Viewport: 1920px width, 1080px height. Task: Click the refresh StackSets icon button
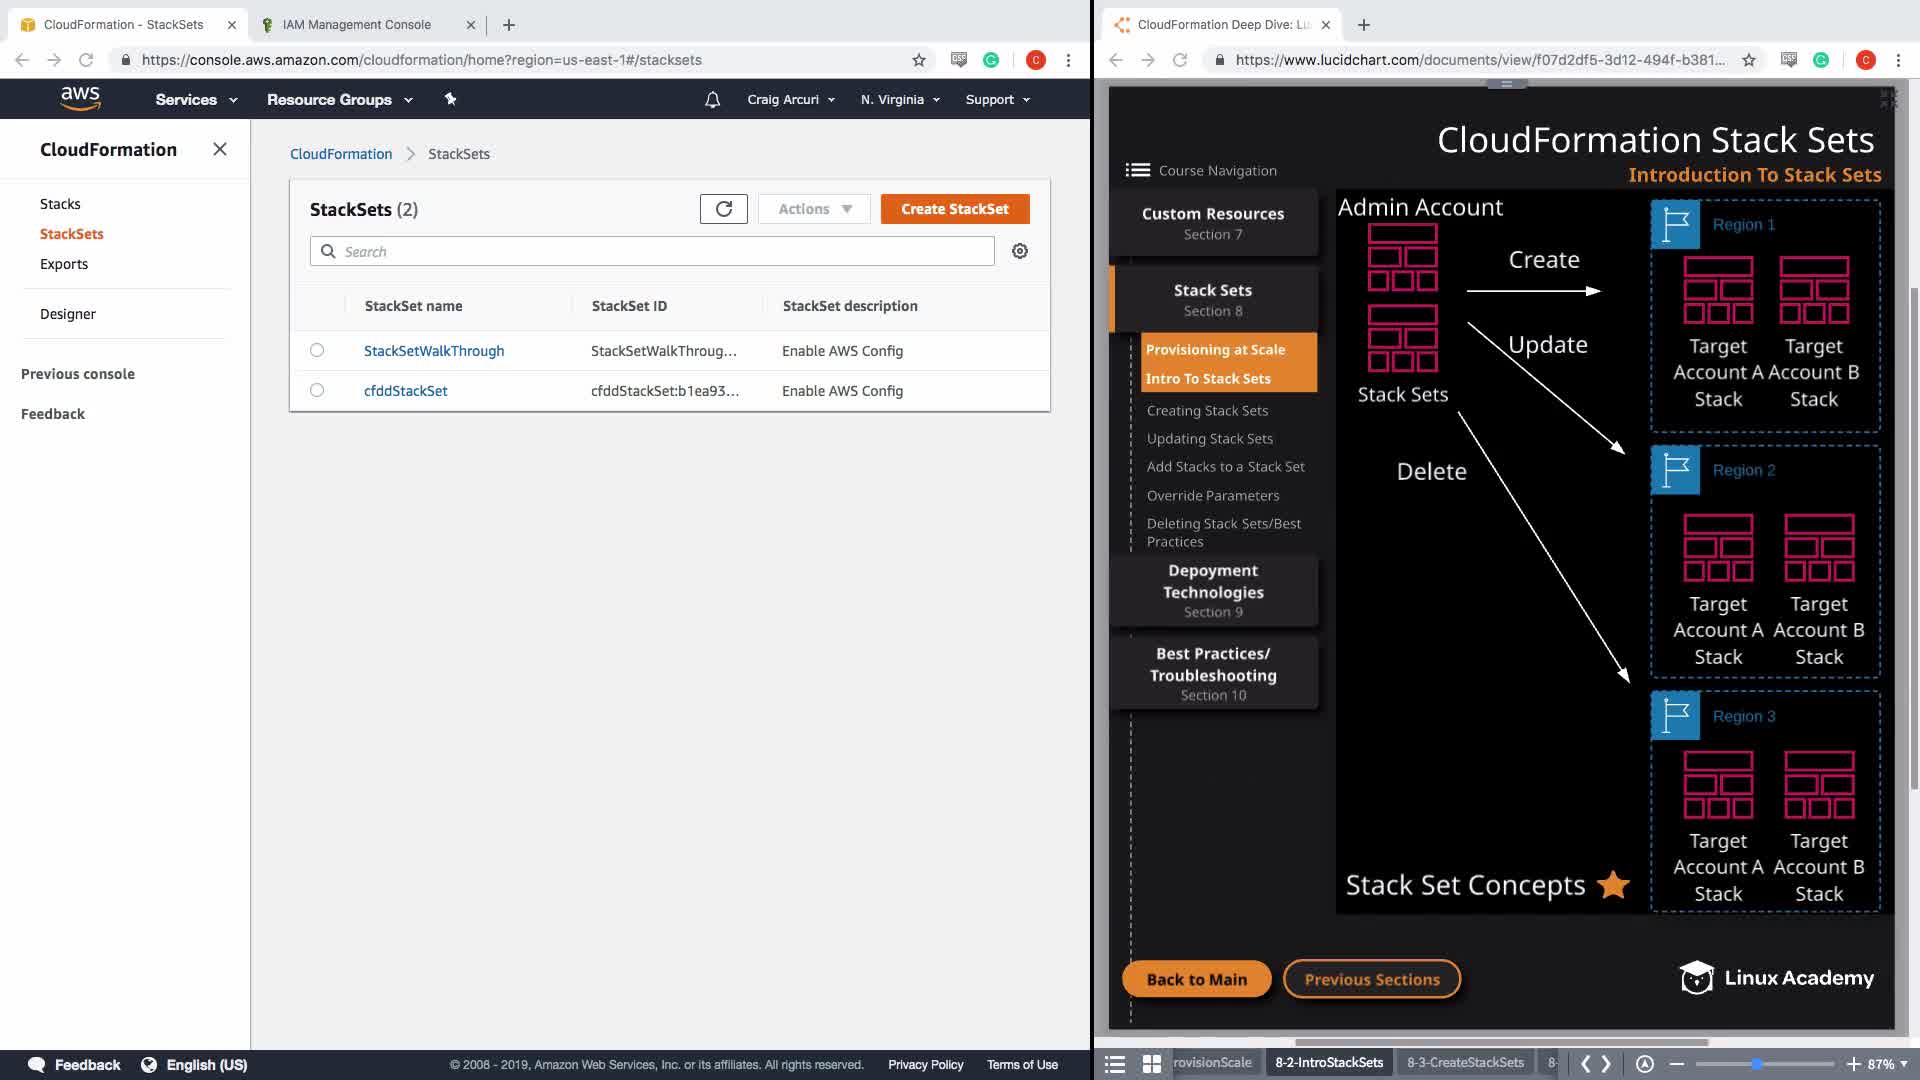[723, 209]
